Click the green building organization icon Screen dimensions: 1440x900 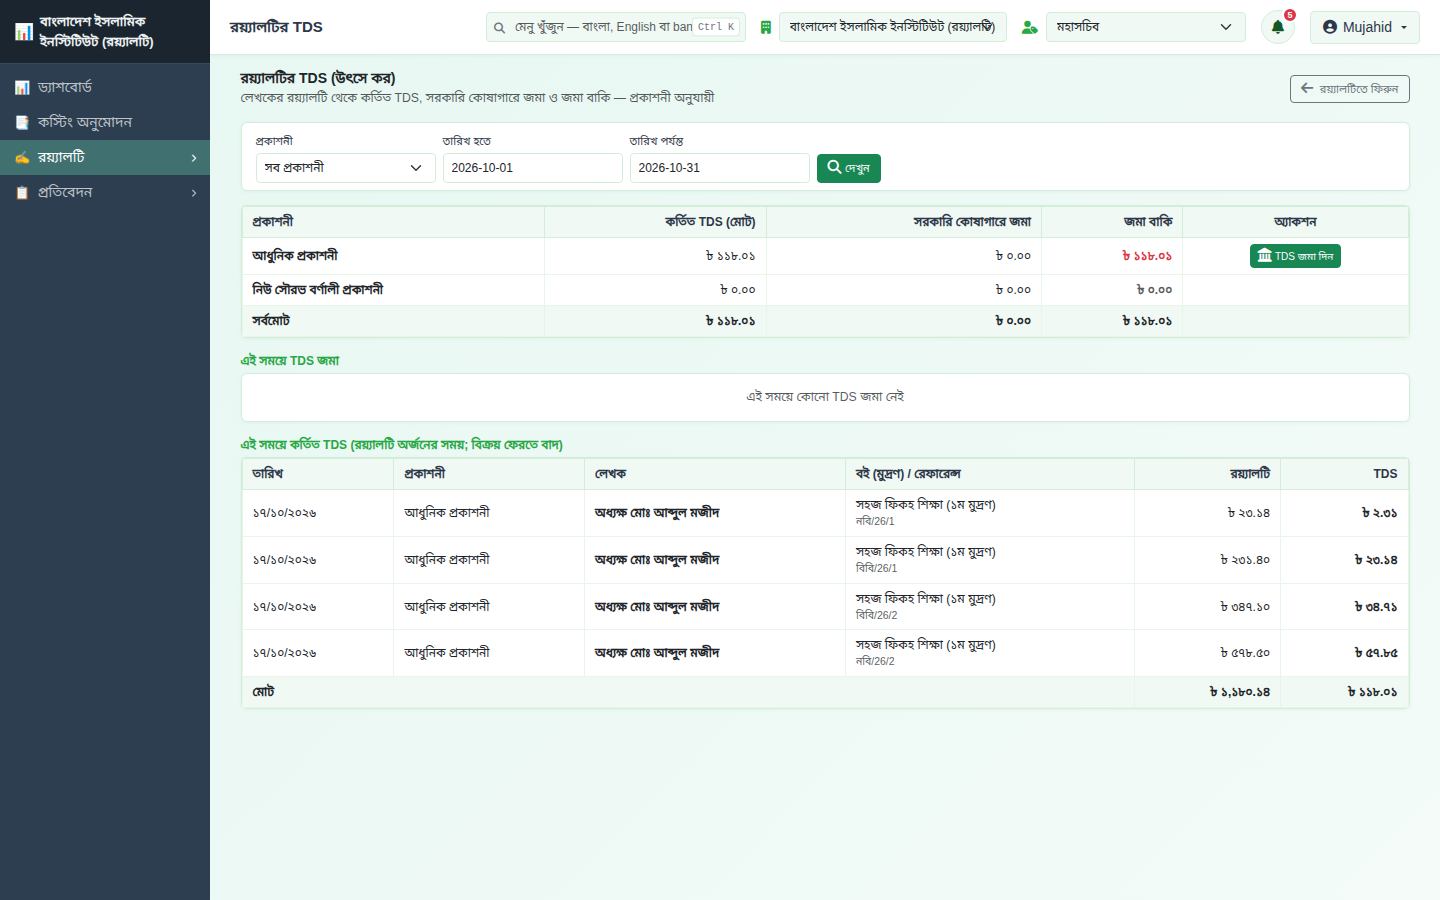tap(766, 28)
